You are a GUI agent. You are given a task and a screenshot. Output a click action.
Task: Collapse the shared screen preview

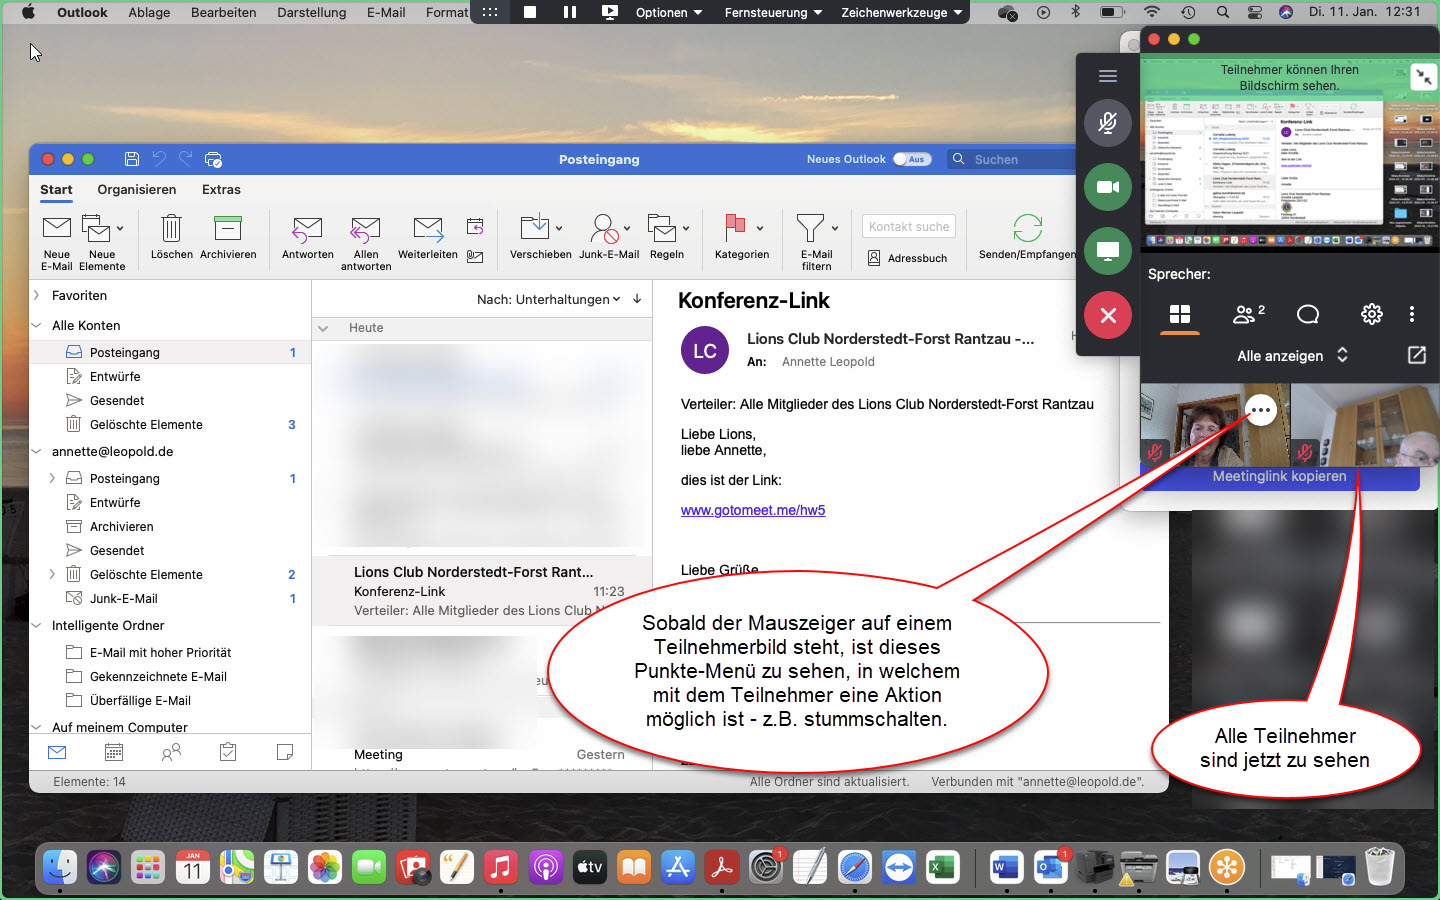coord(1423,77)
